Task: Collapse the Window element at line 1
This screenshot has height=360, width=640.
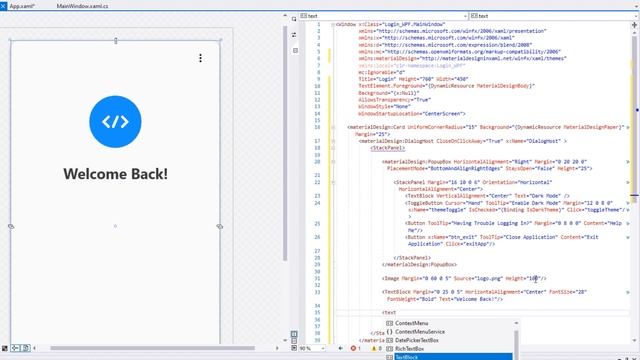Action: coord(333,24)
